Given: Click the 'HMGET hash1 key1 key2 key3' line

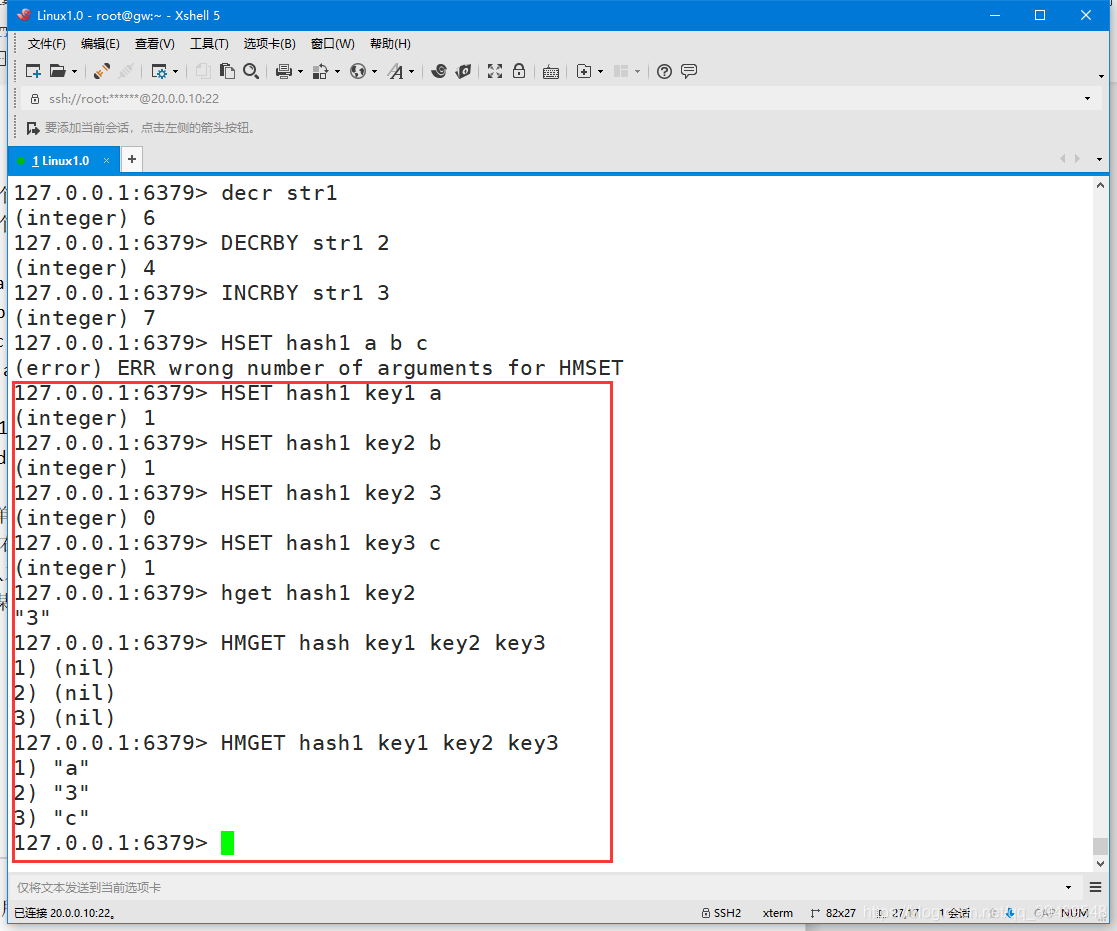Looking at the screenshot, I should pyautogui.click(x=286, y=743).
